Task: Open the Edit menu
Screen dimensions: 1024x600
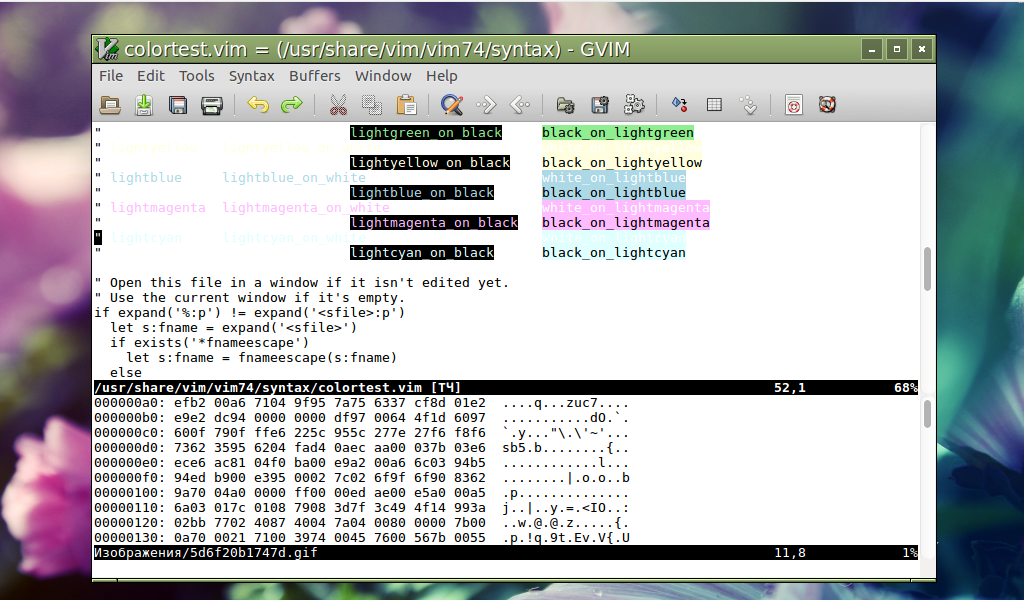Action: 151,76
